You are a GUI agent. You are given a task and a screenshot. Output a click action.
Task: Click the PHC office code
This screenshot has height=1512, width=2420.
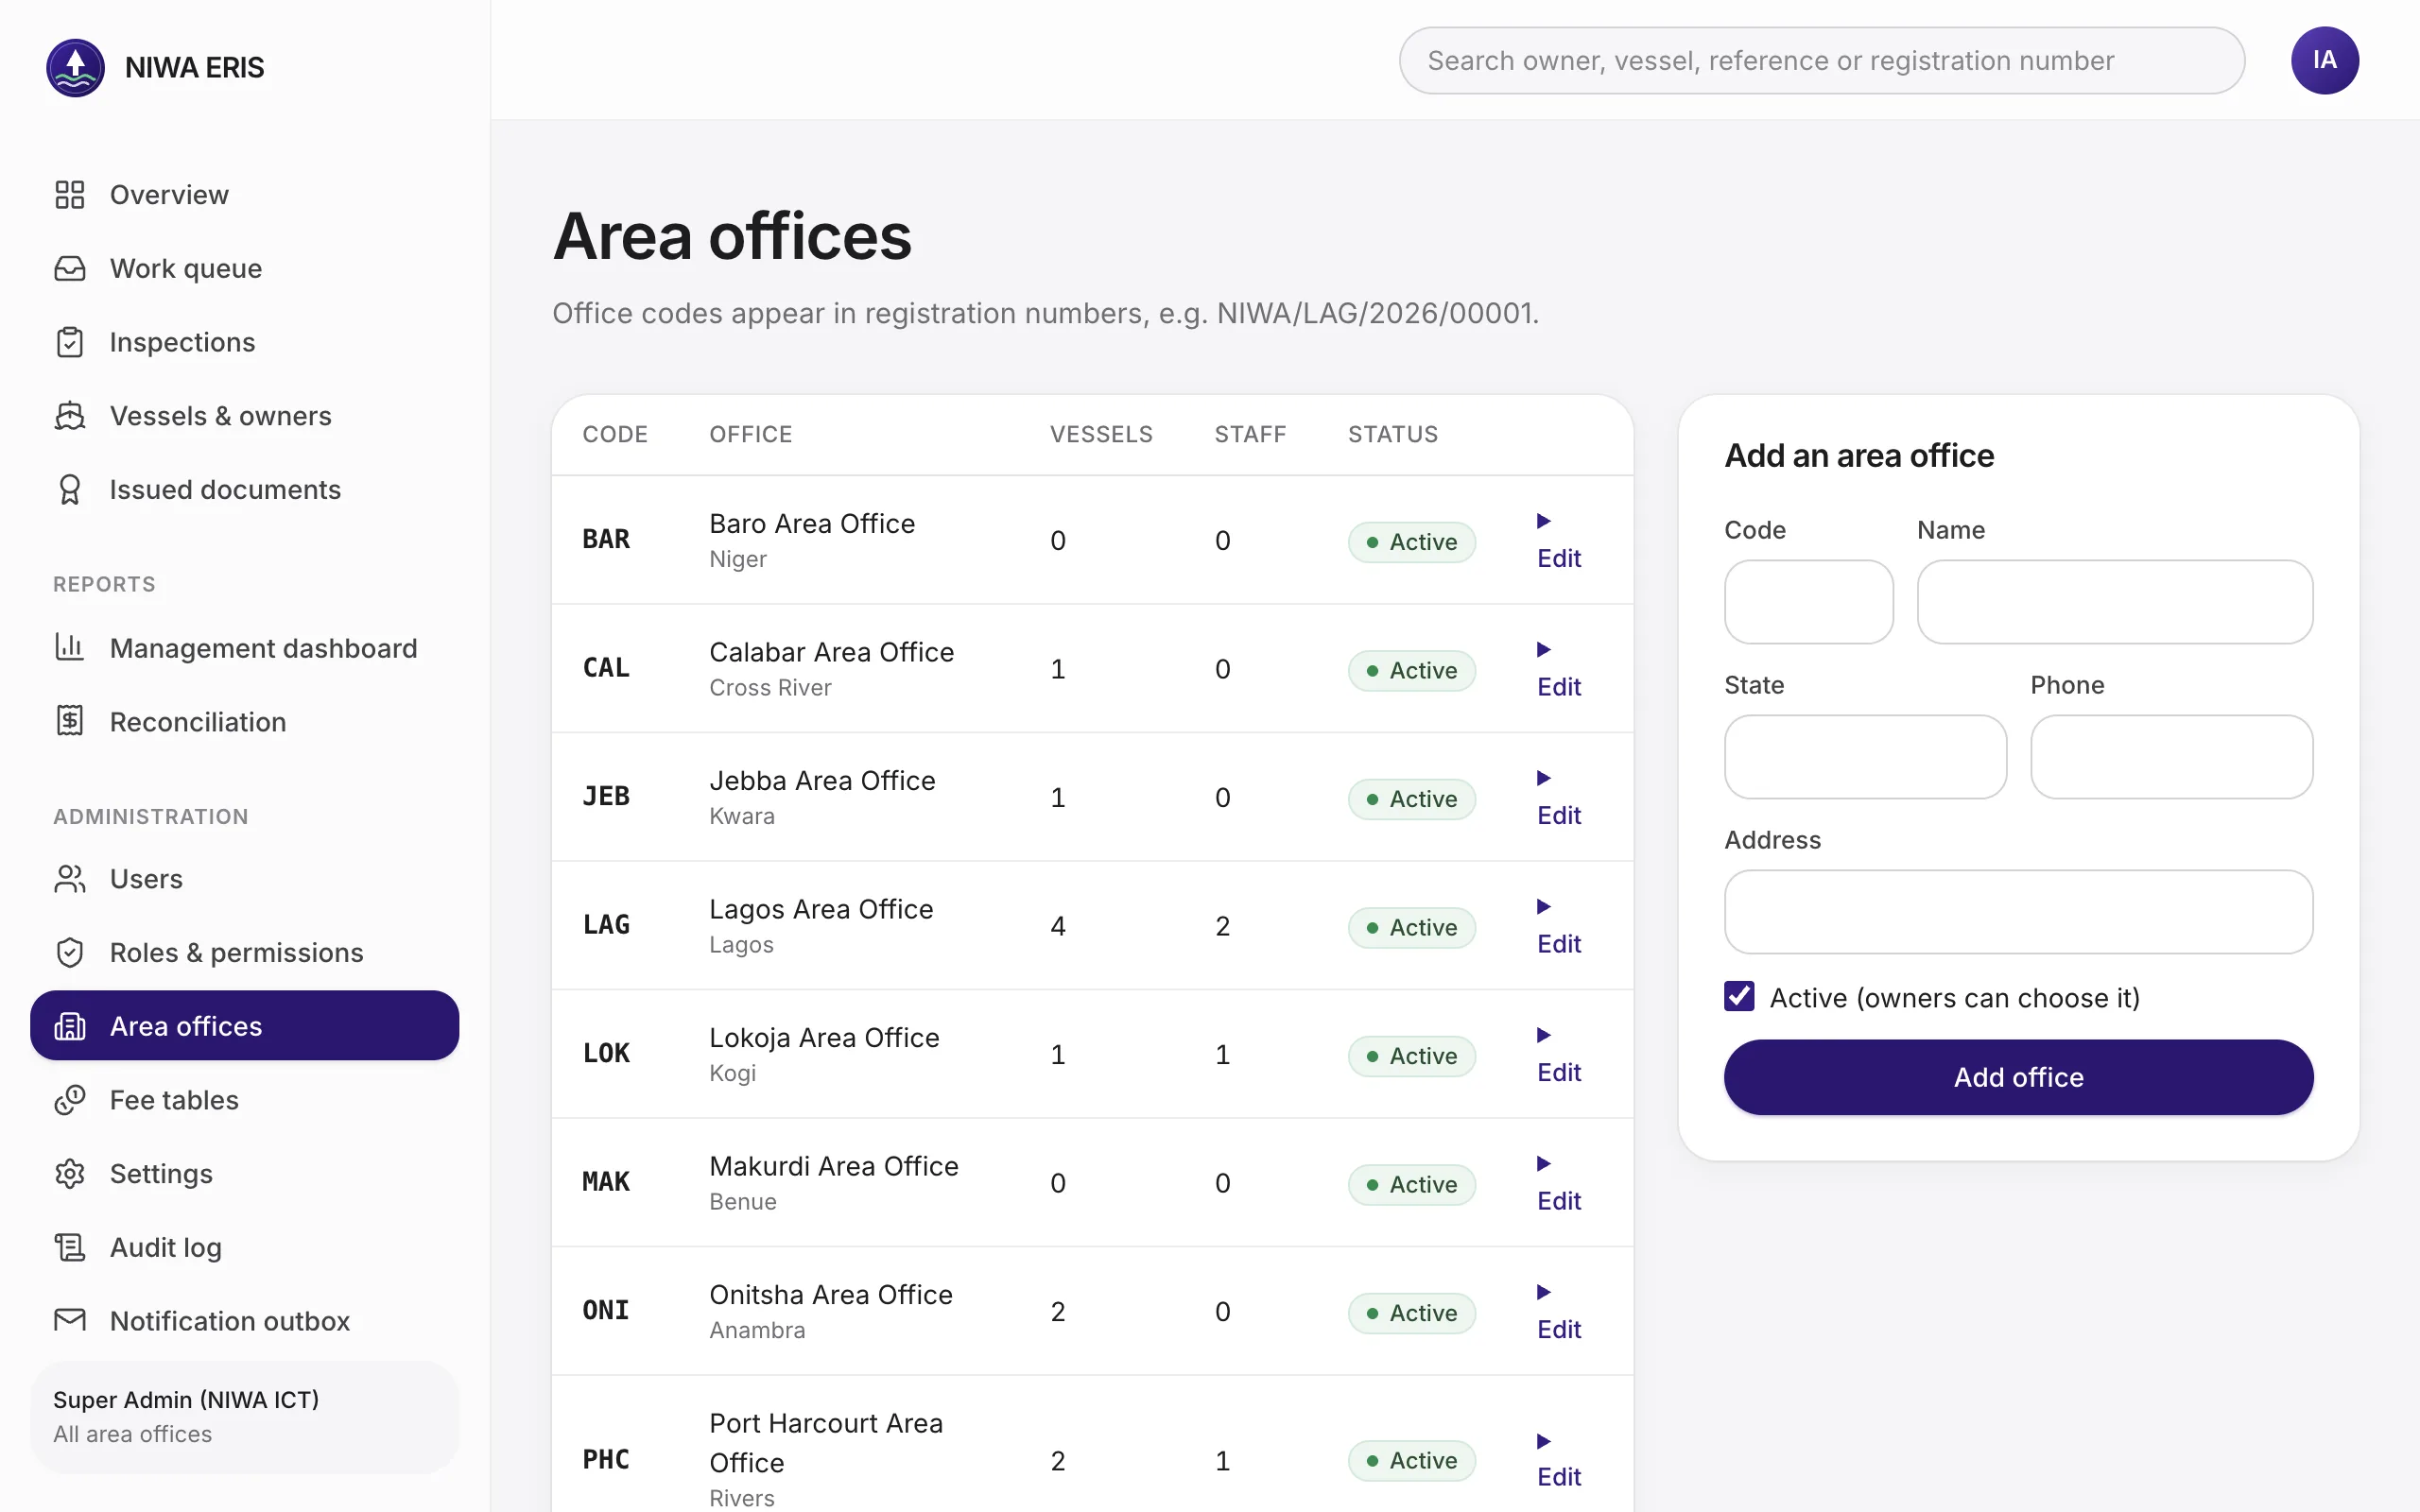606,1460
